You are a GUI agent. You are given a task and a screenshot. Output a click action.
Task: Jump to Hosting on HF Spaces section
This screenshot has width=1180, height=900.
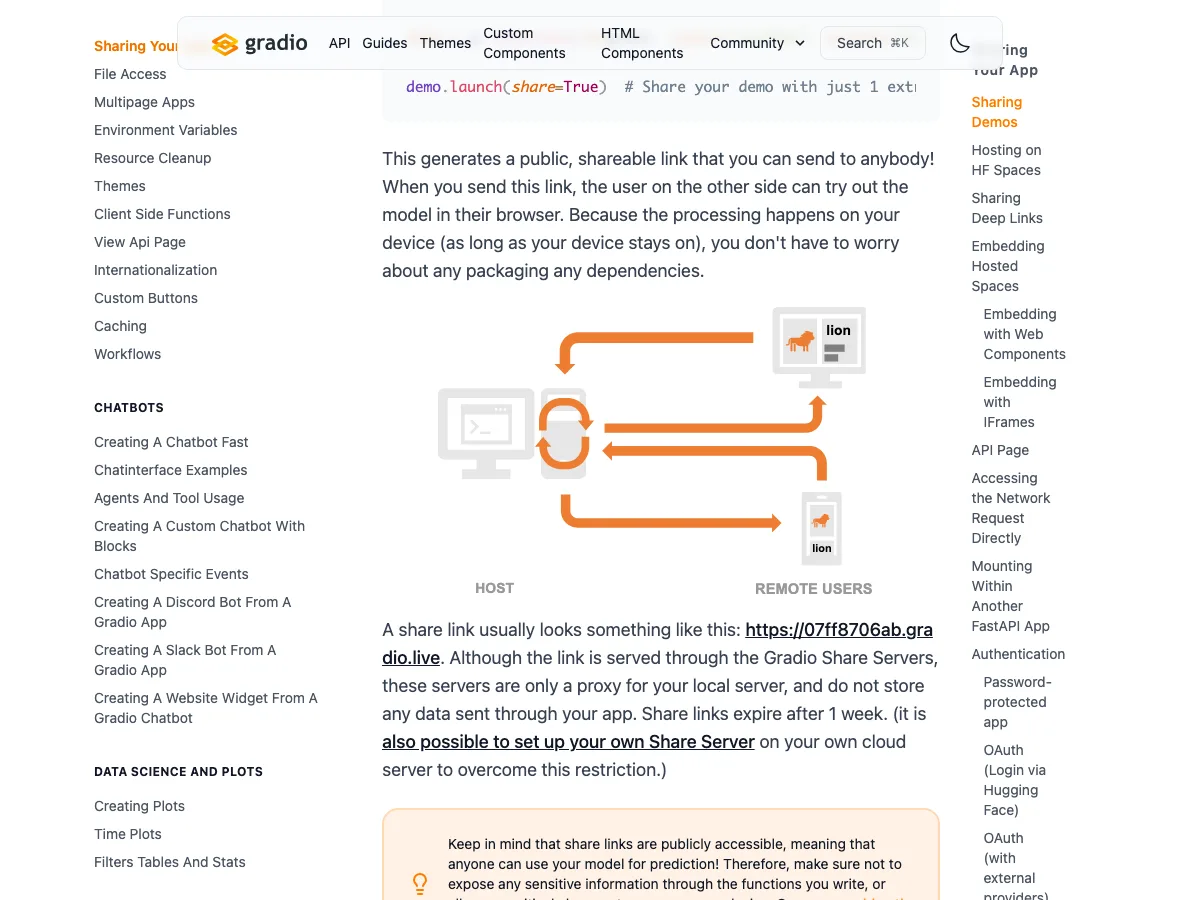[1005, 160]
